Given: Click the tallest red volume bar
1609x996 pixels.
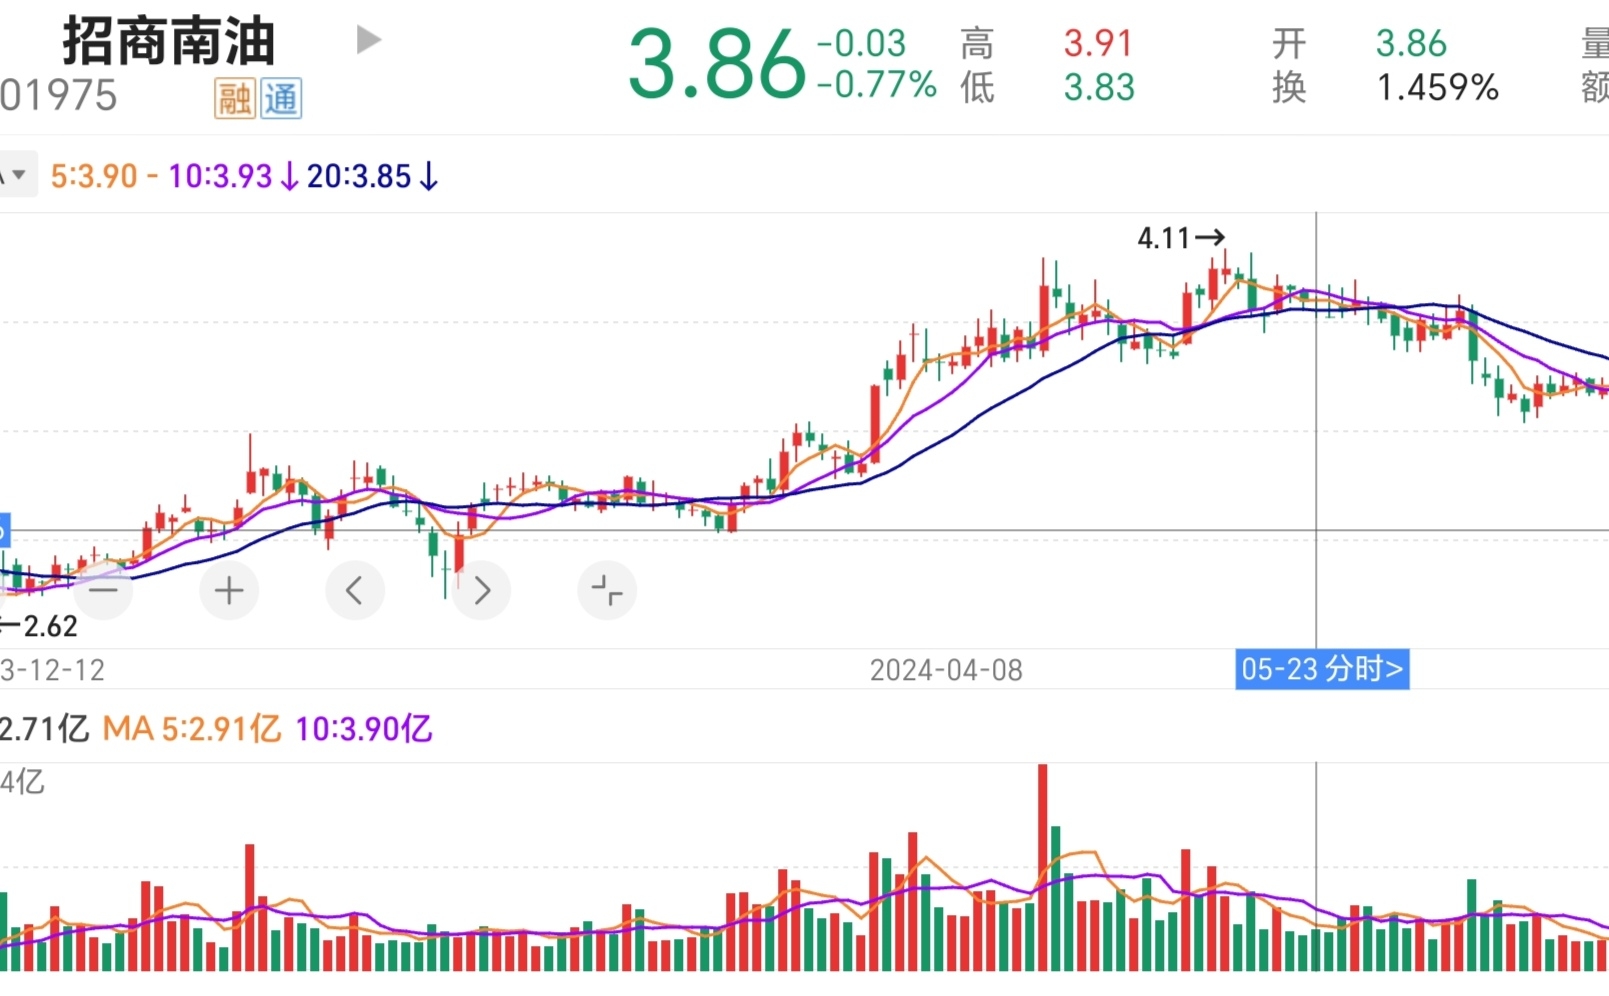Looking at the screenshot, I should 1043,867.
